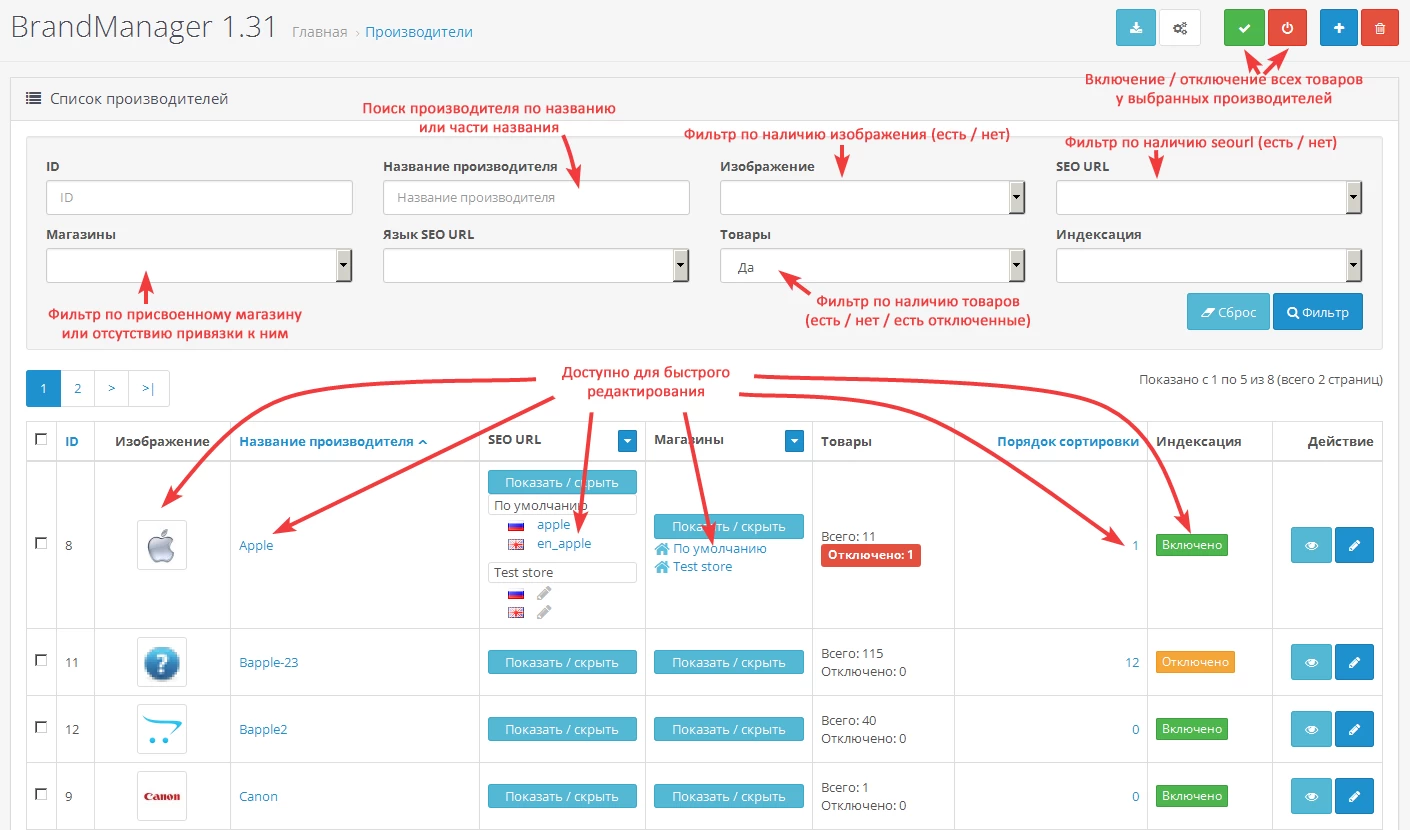Image resolution: width=1410 pixels, height=830 pixels.
Task: Click Canon logo image thumbnail
Action: (162, 796)
